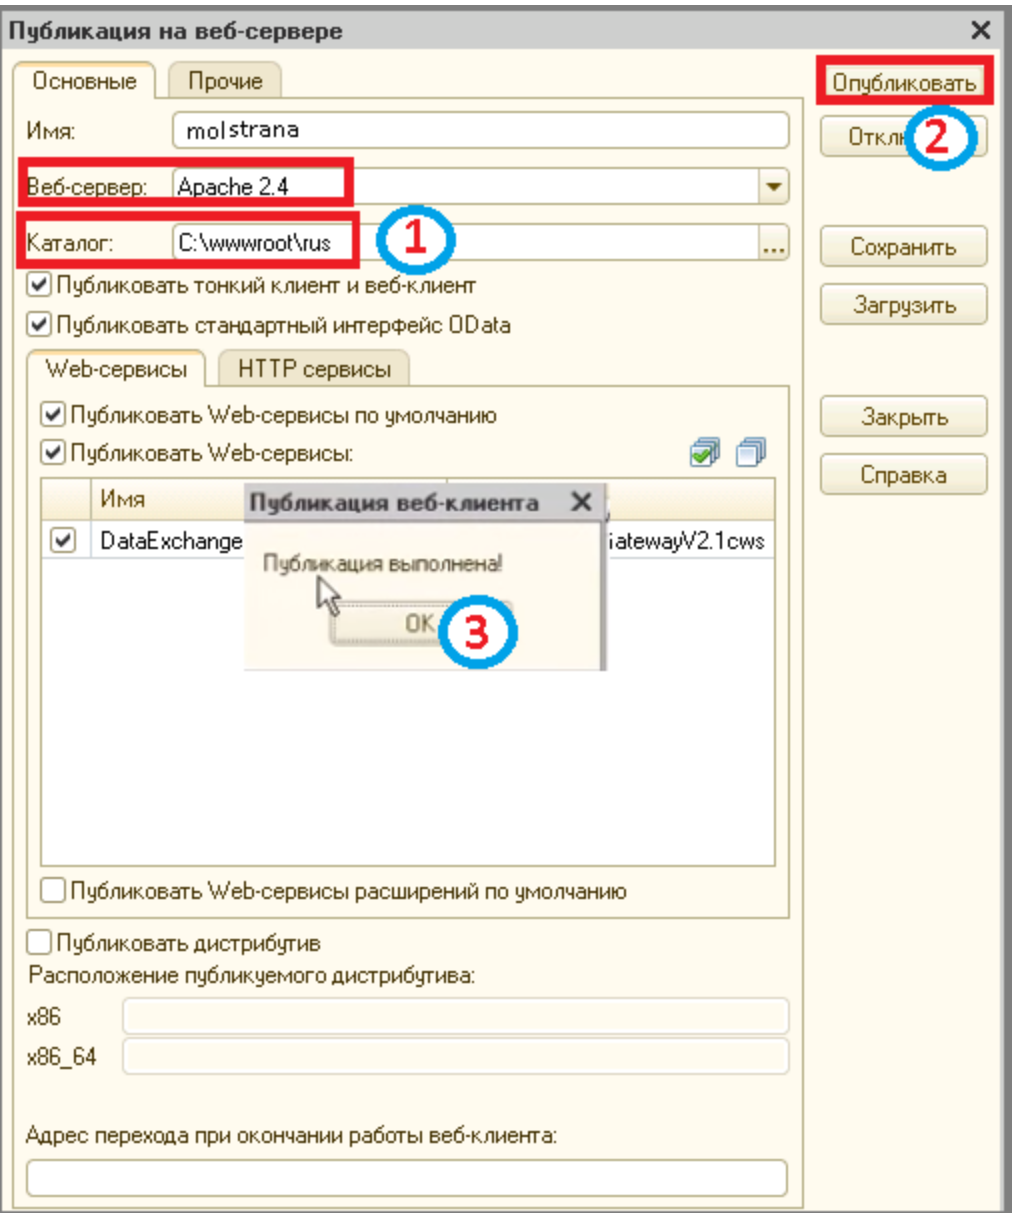Uncheck Публиковать стандартный интерфейс OData

(x=39, y=325)
